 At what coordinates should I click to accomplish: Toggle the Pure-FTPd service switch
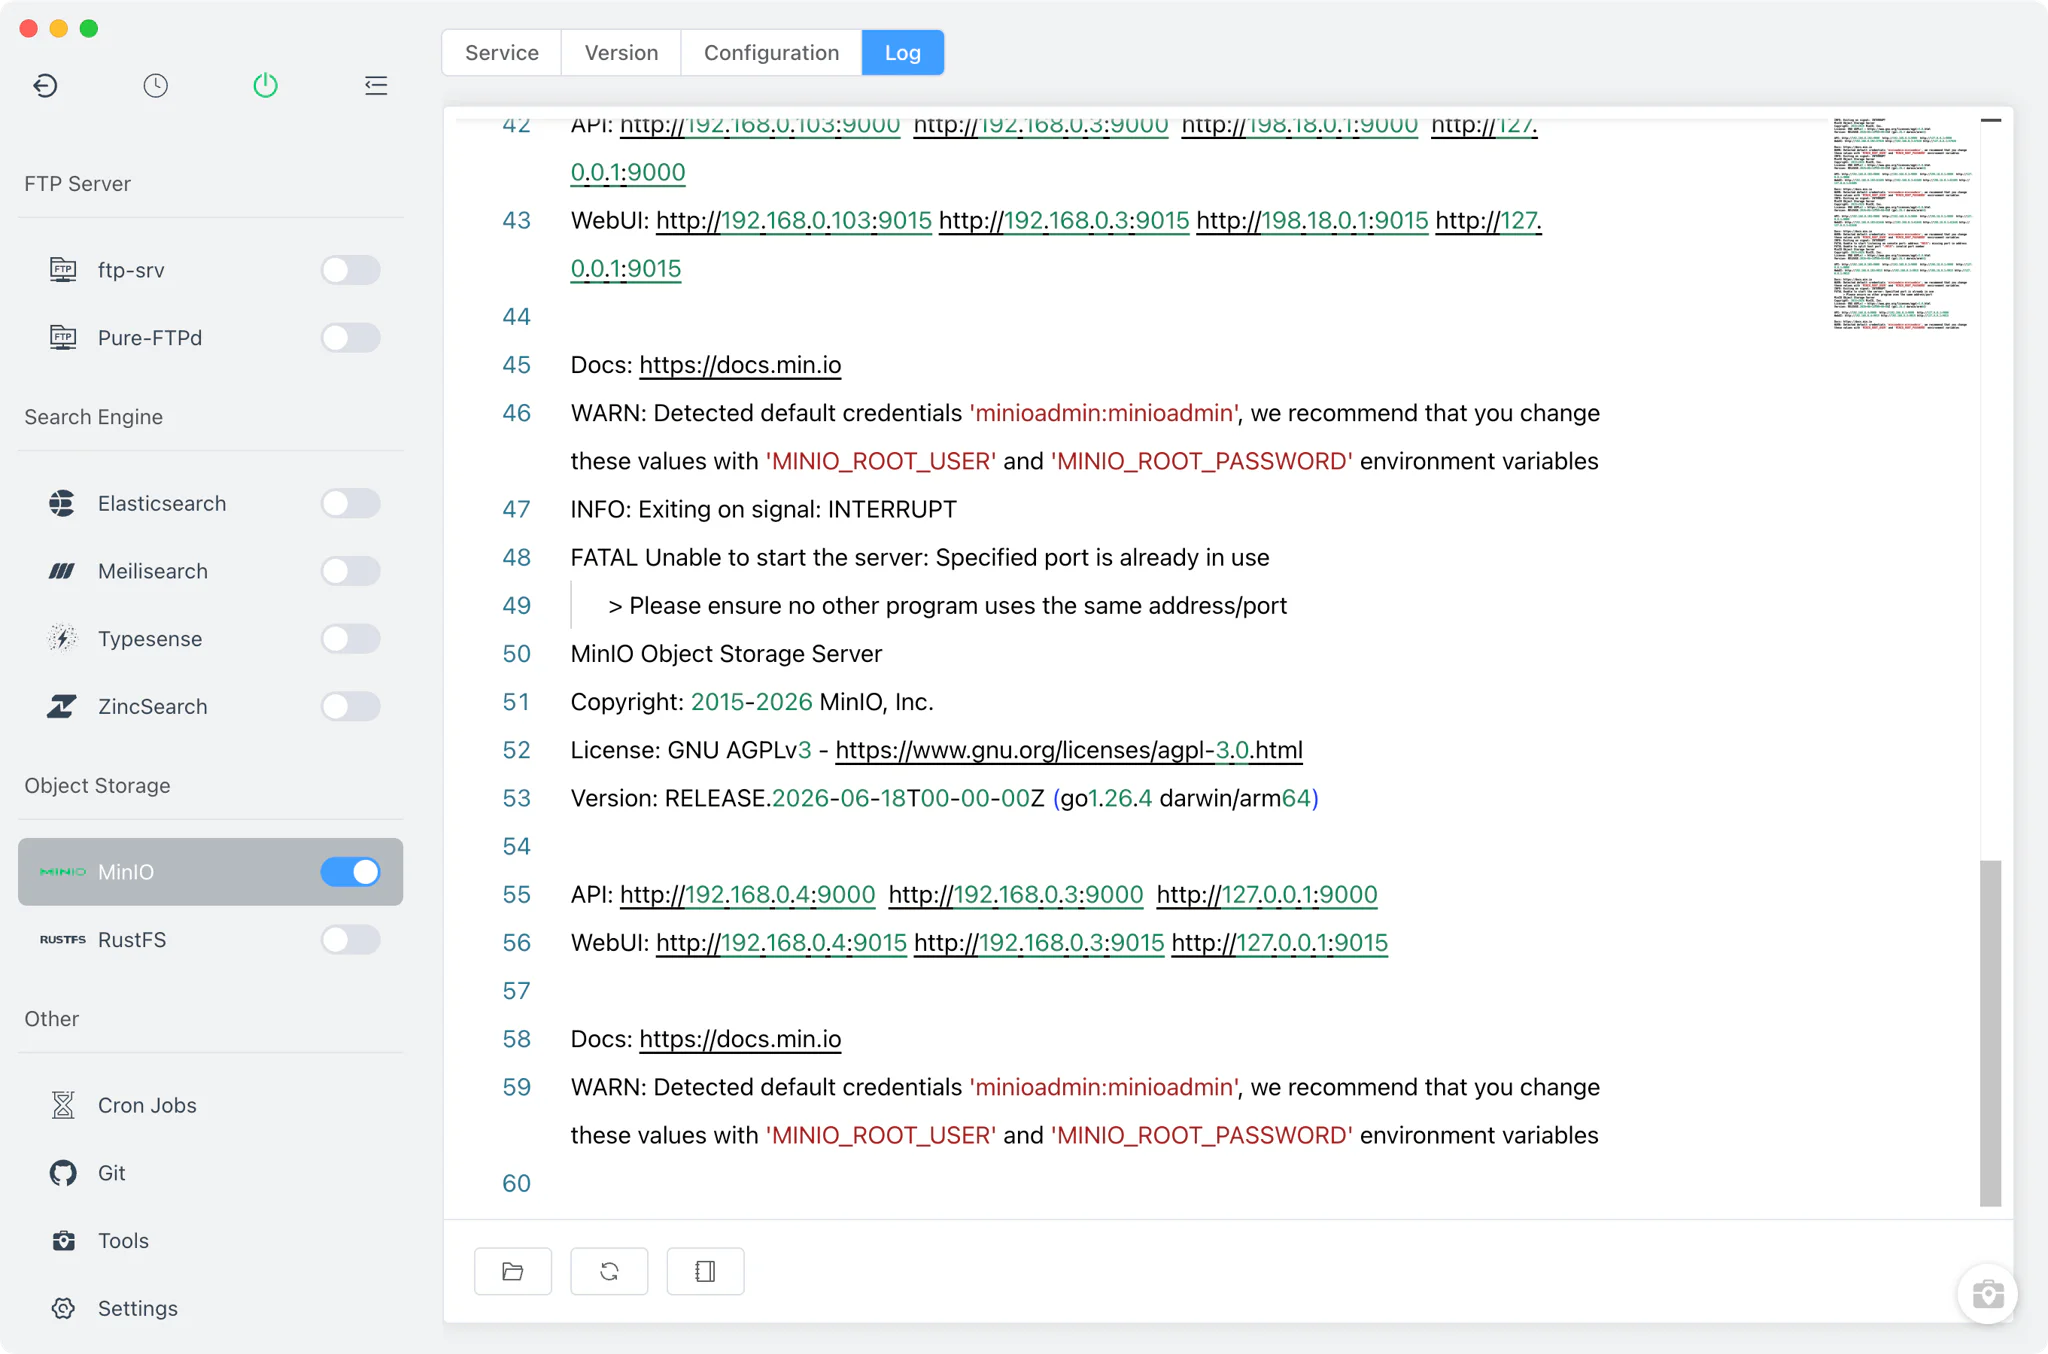tap(350, 338)
